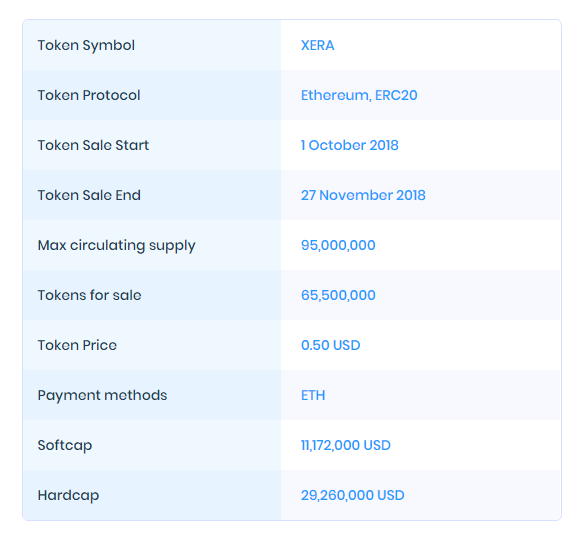Select the Ethereum, ERC20 protocol text
This screenshot has width=581, height=536.
[359, 95]
